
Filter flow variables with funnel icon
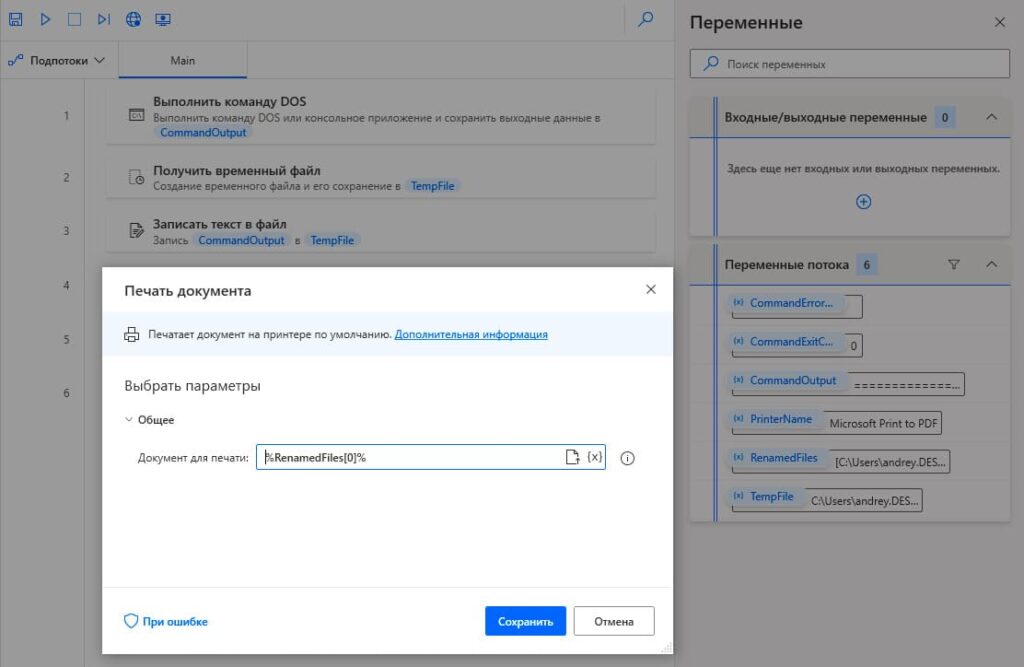click(x=953, y=265)
